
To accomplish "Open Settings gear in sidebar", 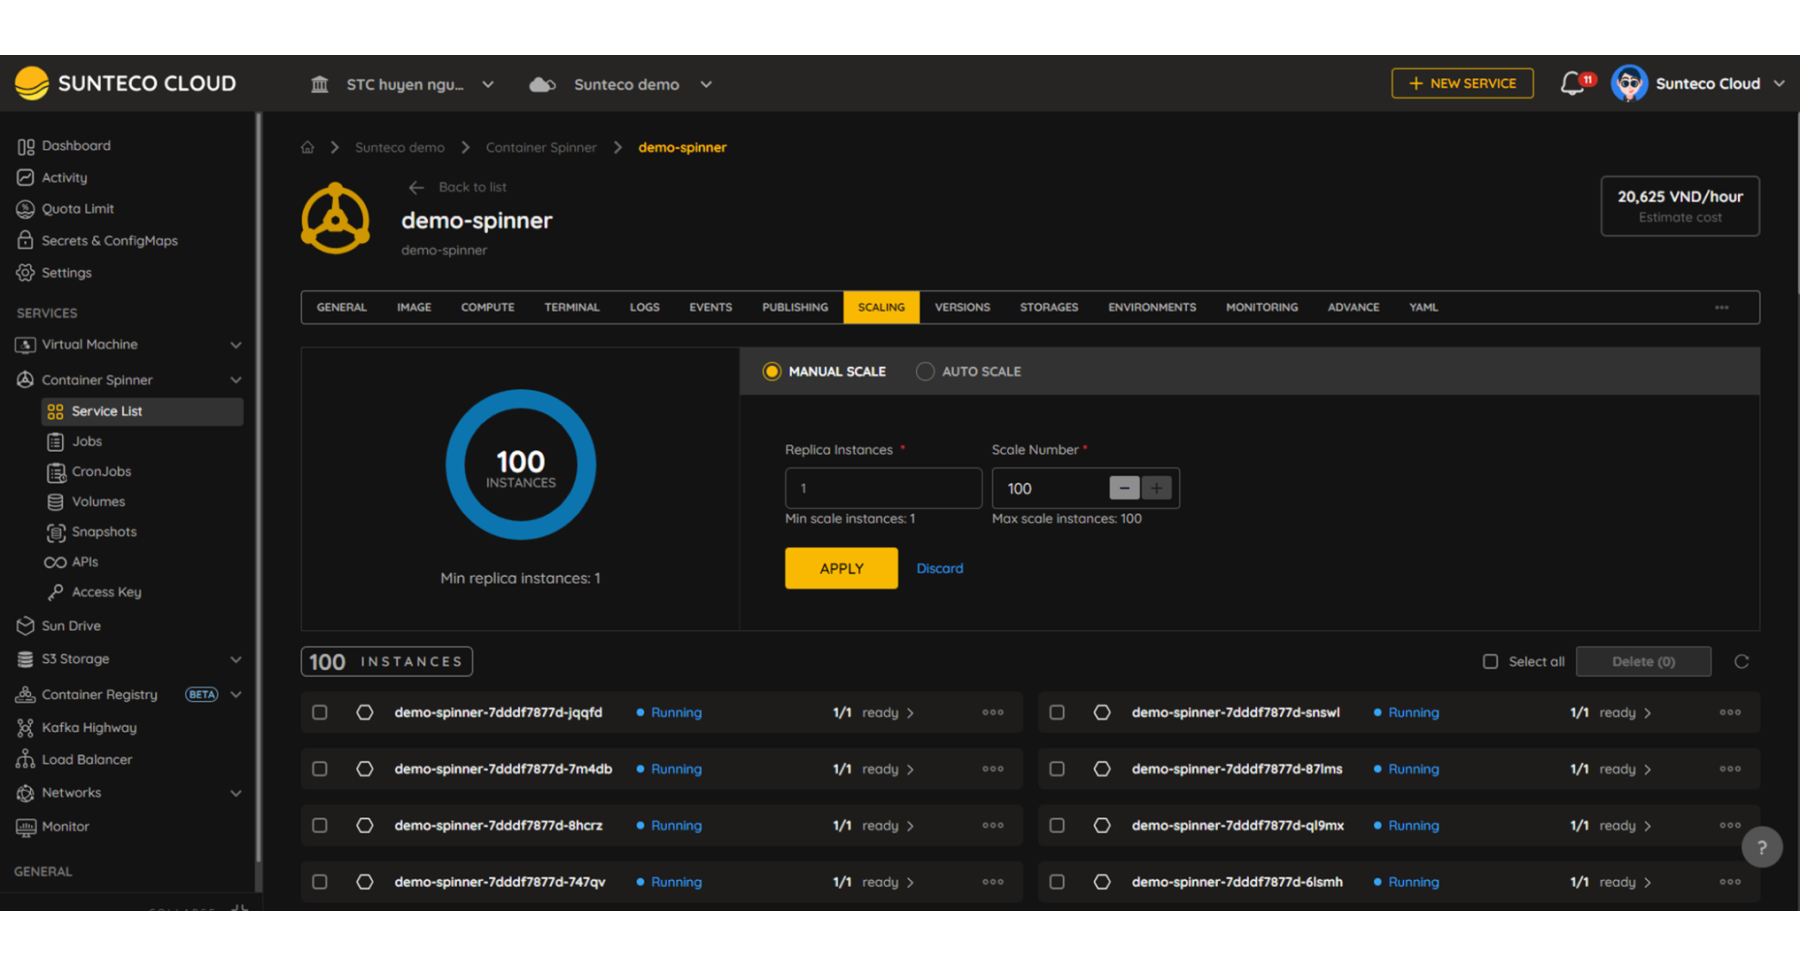I will (26, 272).
